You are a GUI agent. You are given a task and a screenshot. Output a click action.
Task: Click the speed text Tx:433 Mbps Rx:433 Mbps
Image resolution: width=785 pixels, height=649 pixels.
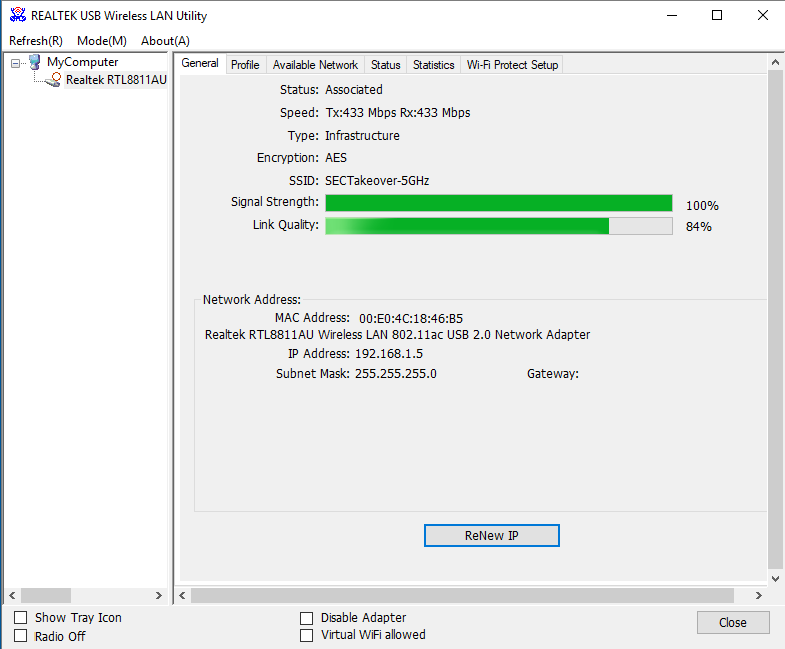coord(398,113)
